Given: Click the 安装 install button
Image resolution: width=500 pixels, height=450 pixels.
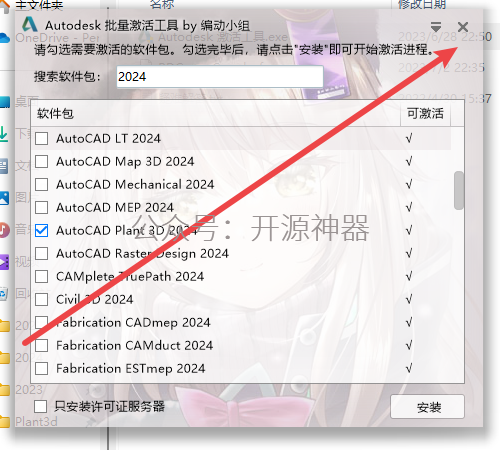Looking at the screenshot, I should pos(427,407).
